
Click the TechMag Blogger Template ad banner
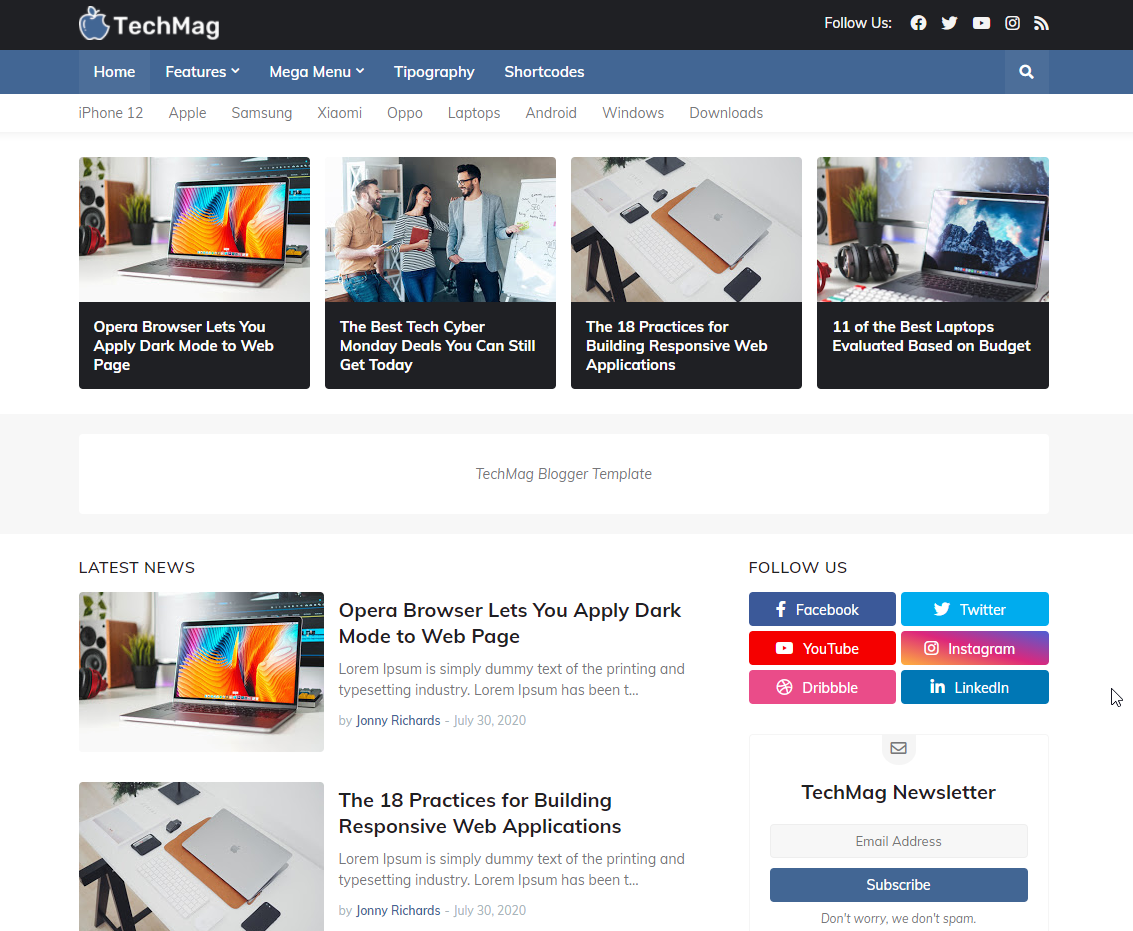click(x=564, y=474)
